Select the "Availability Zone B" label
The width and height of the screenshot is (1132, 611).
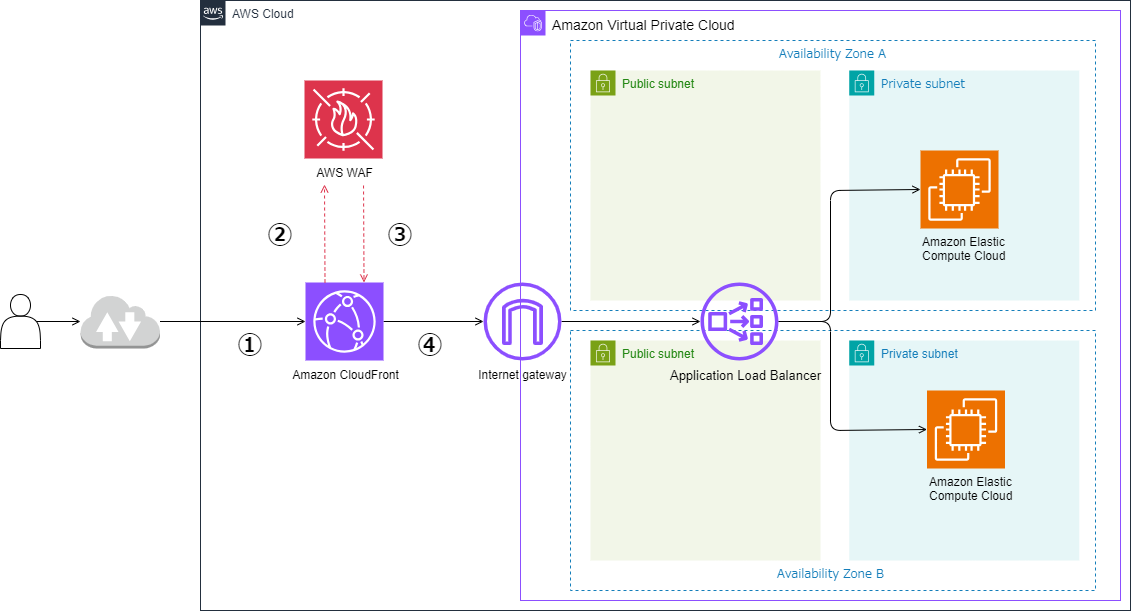(830, 573)
